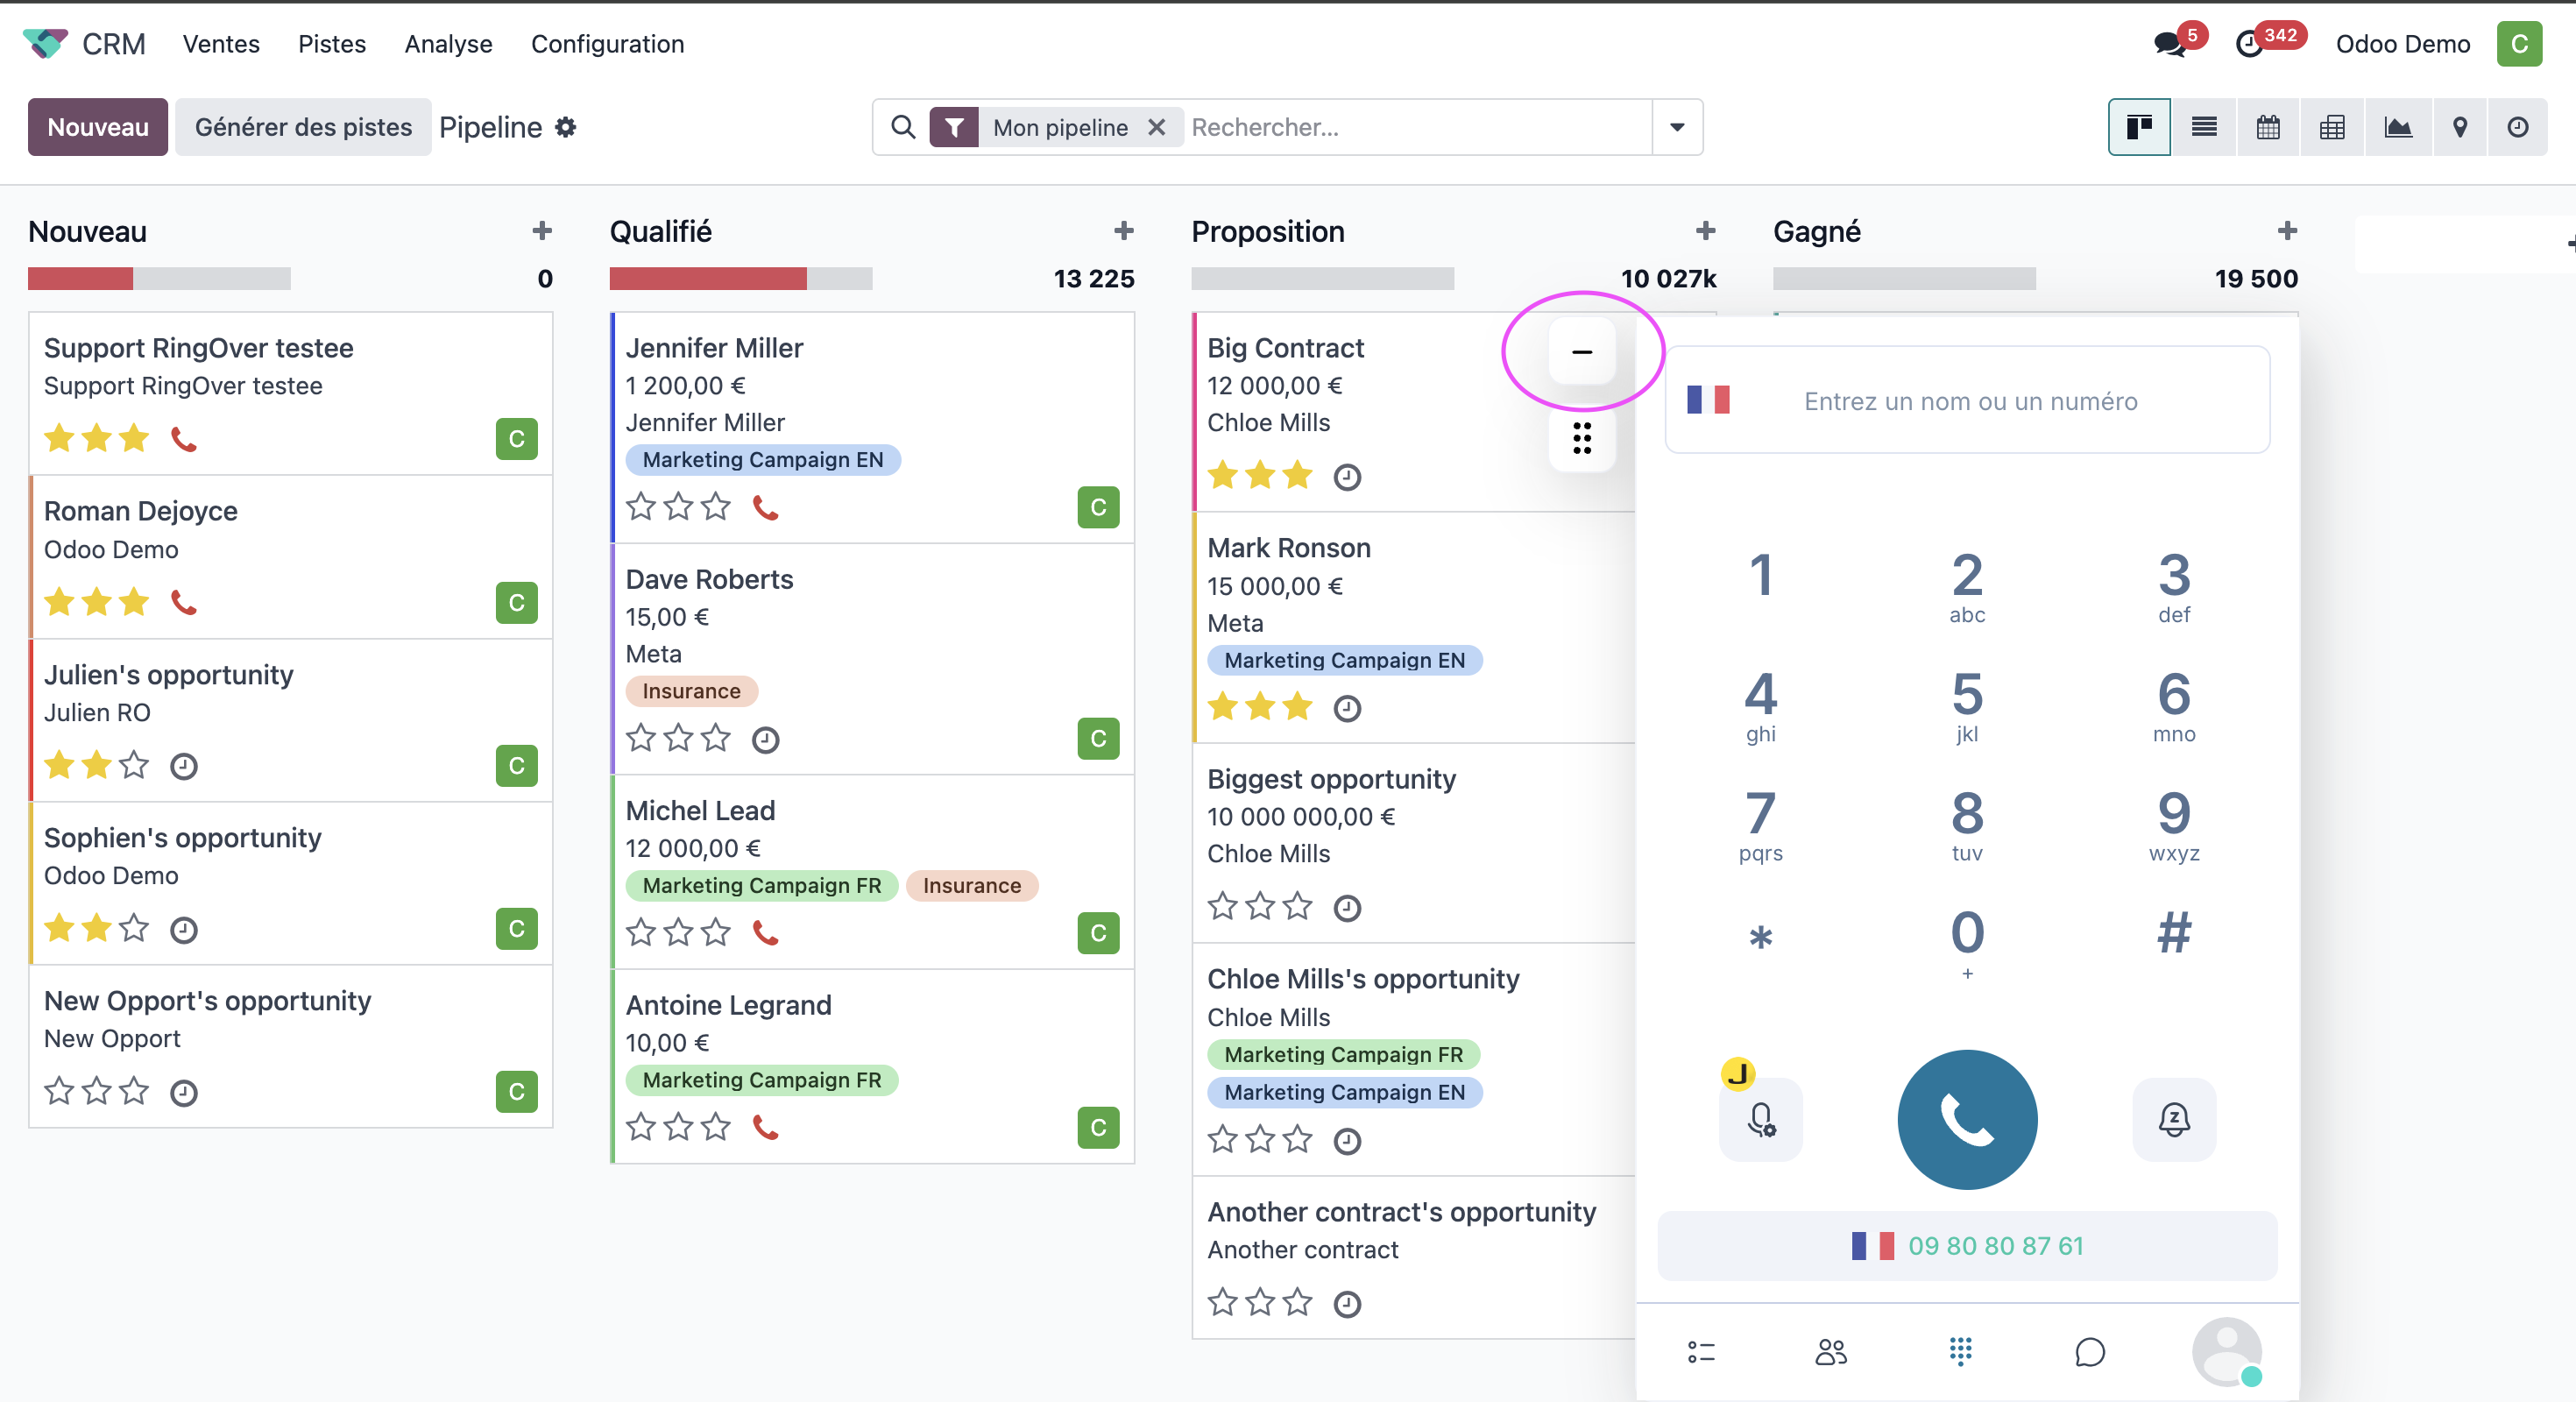The height and width of the screenshot is (1402, 2576).
Task: Add a quick card in Qualifié column
Action: (1124, 231)
